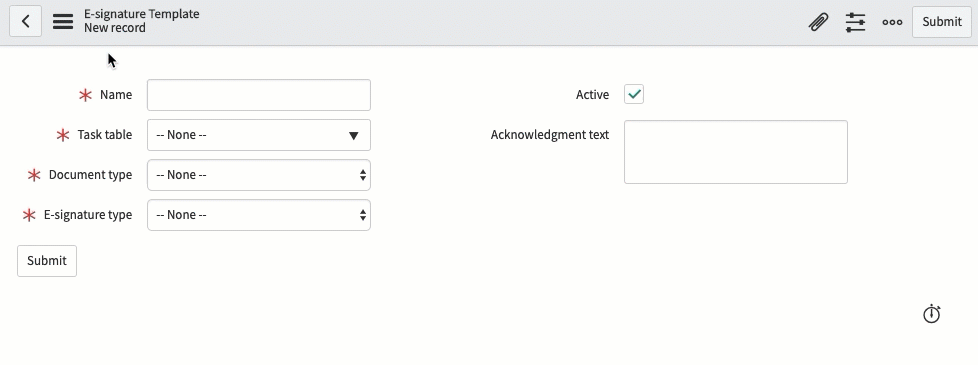Click the Task table label
978x365 pixels.
point(105,135)
